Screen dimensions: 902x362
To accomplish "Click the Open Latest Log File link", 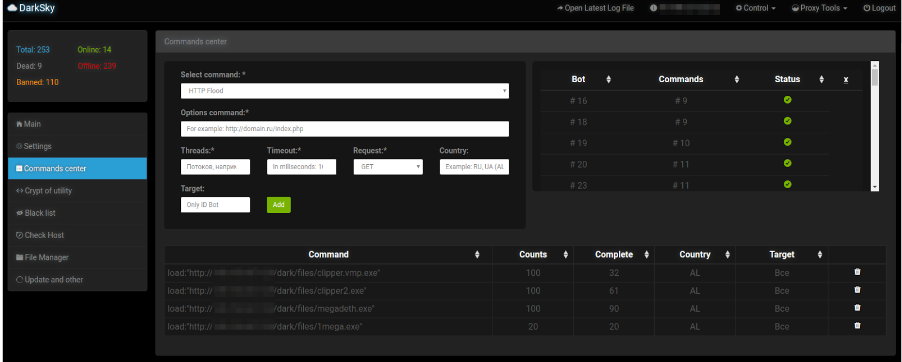I will 595,9.
